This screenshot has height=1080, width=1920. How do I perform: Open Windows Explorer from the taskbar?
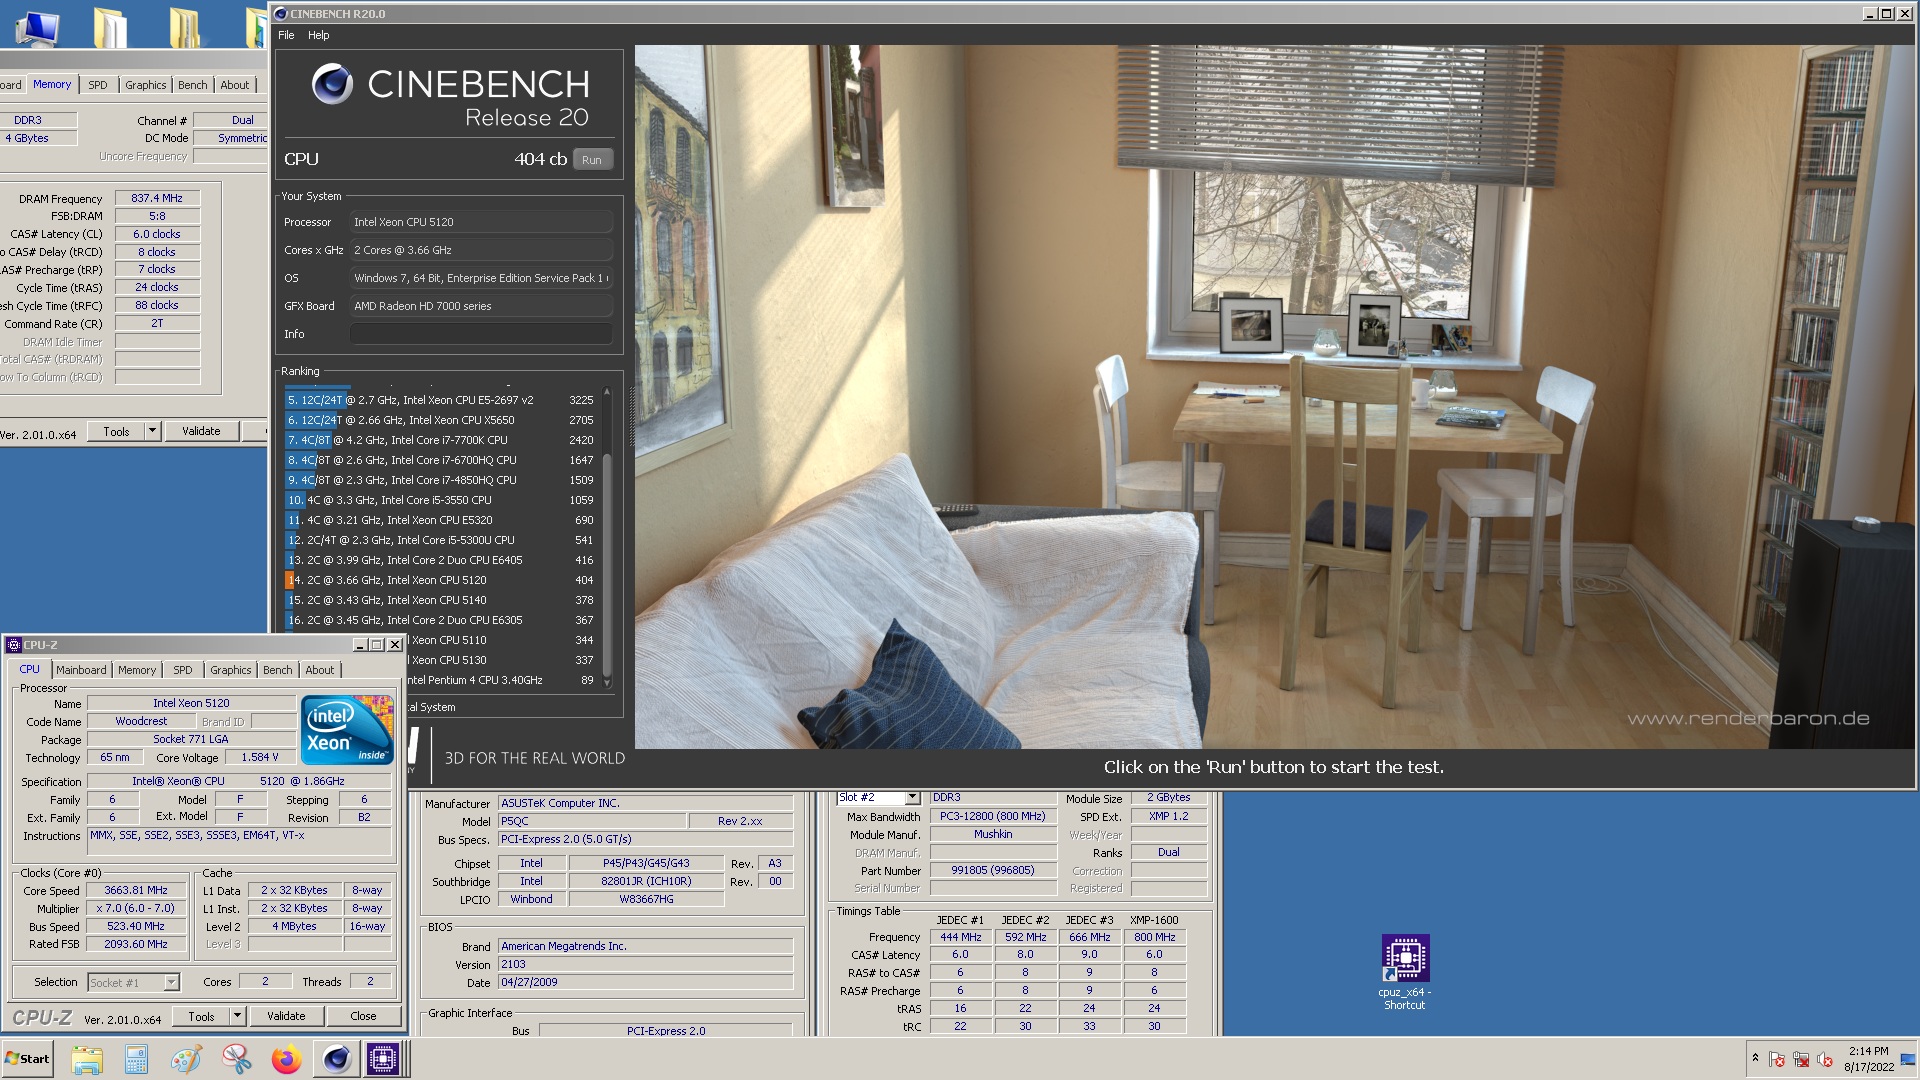[x=87, y=1059]
